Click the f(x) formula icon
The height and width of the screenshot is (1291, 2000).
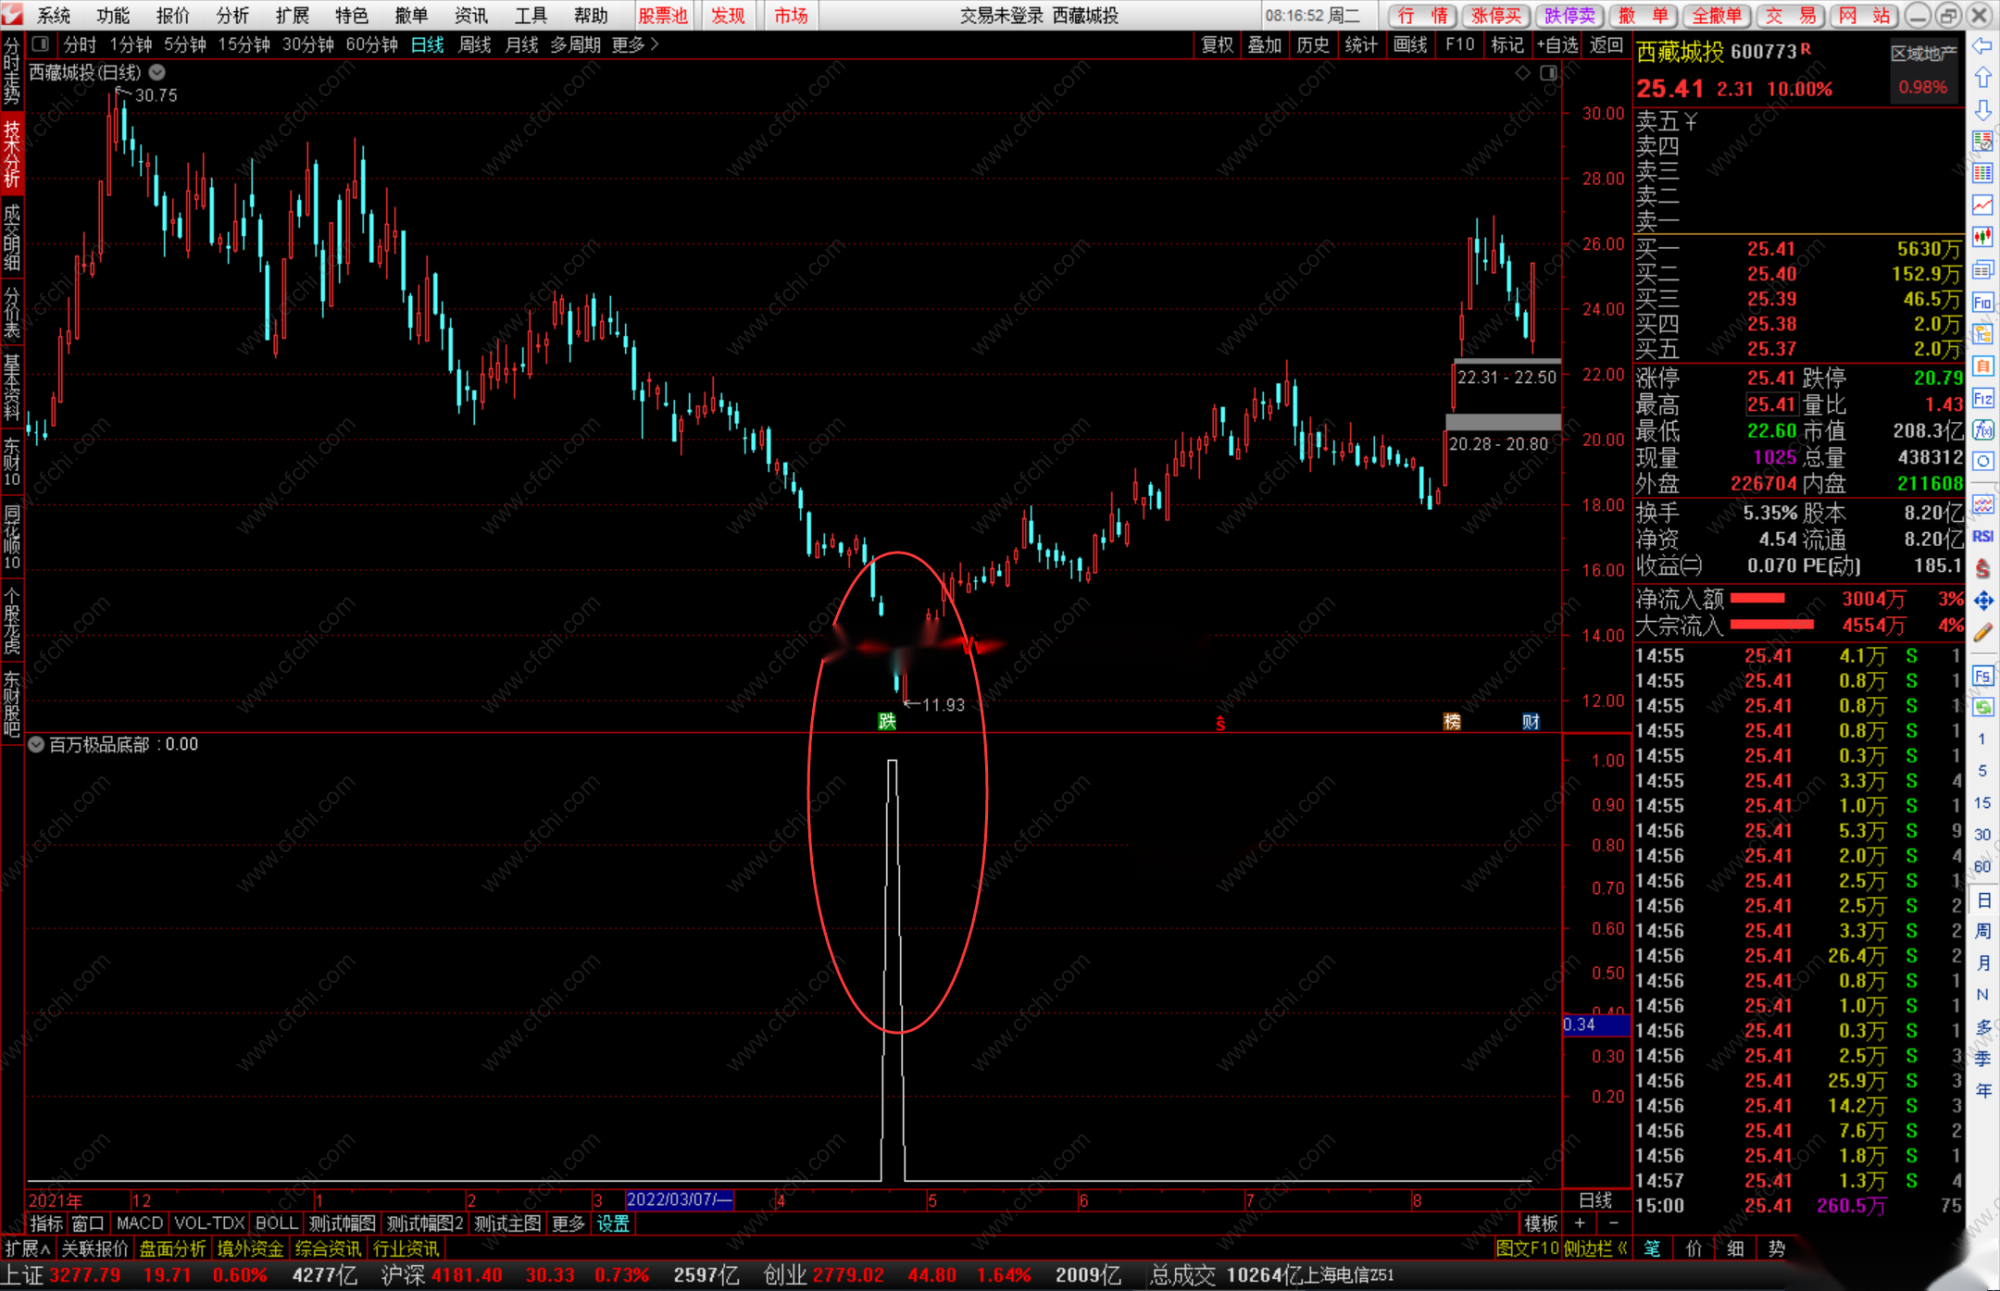(x=1983, y=430)
